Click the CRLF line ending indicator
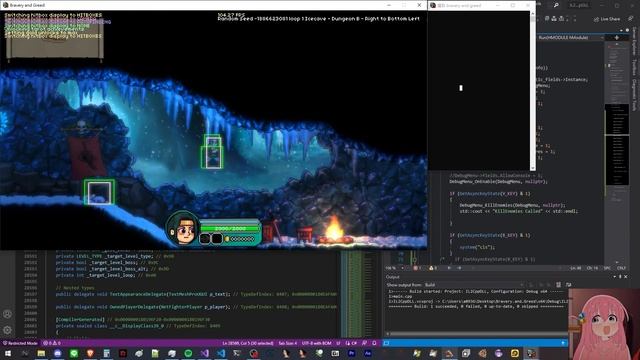 coord(621,268)
